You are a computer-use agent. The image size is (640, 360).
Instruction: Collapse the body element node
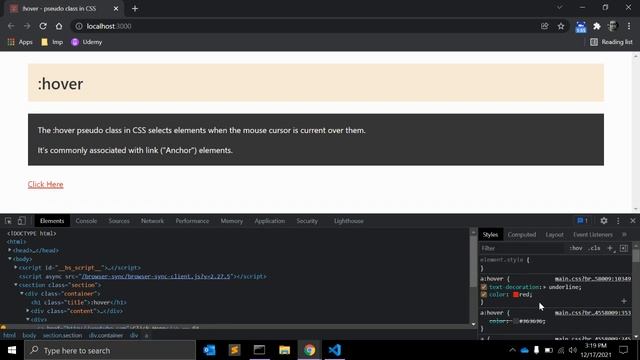point(10,259)
